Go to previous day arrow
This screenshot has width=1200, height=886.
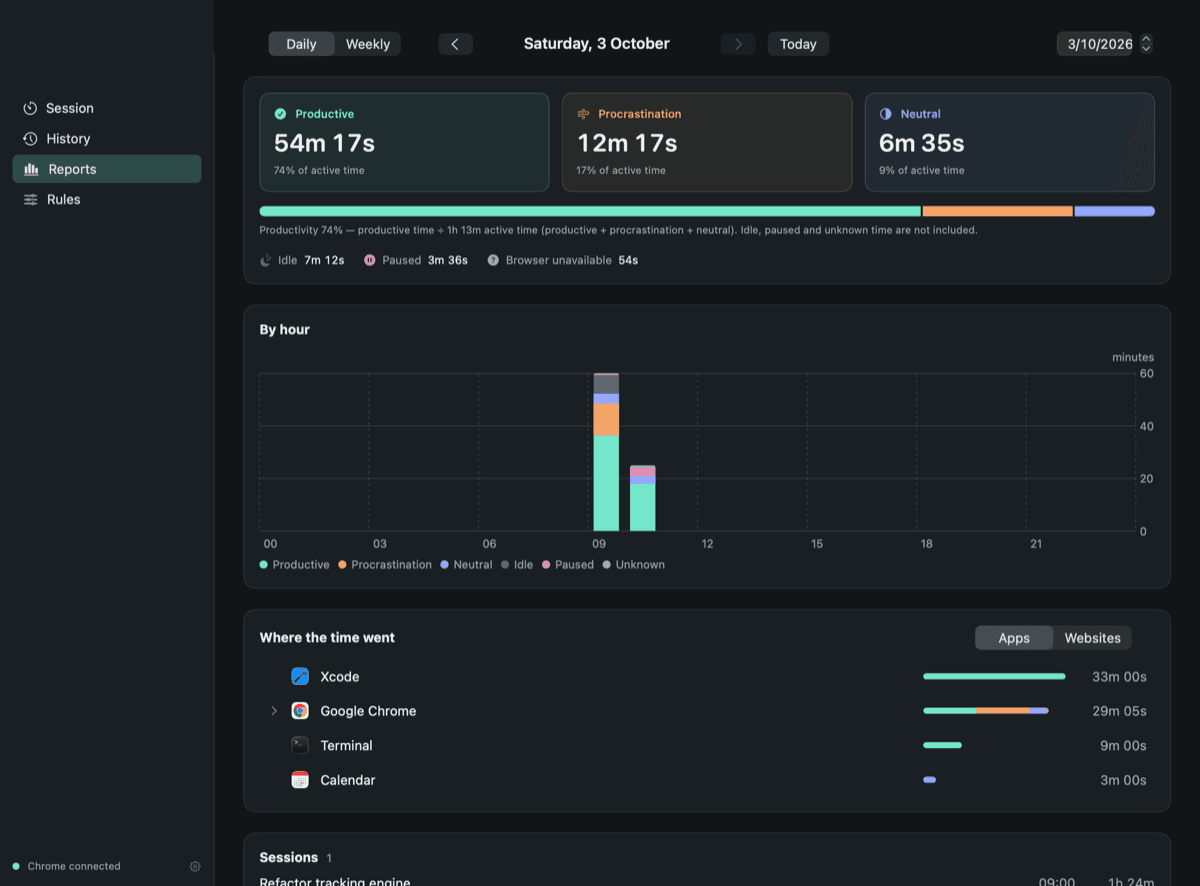[x=455, y=44]
